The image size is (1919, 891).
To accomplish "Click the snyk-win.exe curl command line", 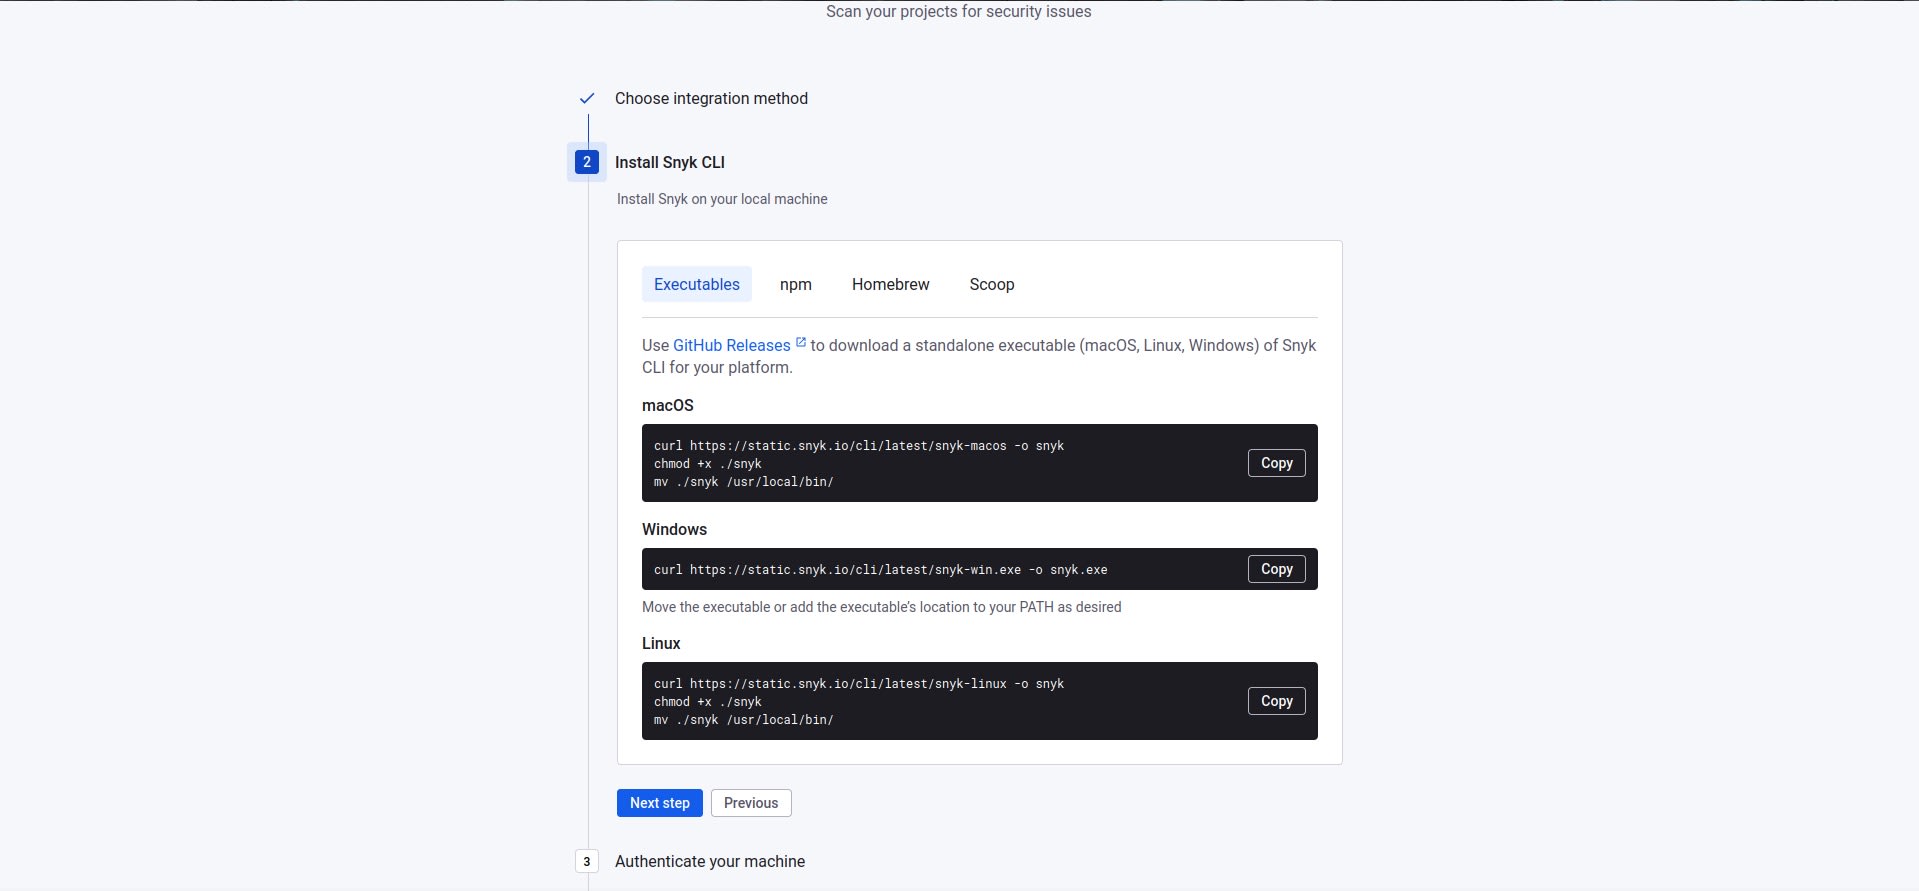I will pyautogui.click(x=881, y=570).
